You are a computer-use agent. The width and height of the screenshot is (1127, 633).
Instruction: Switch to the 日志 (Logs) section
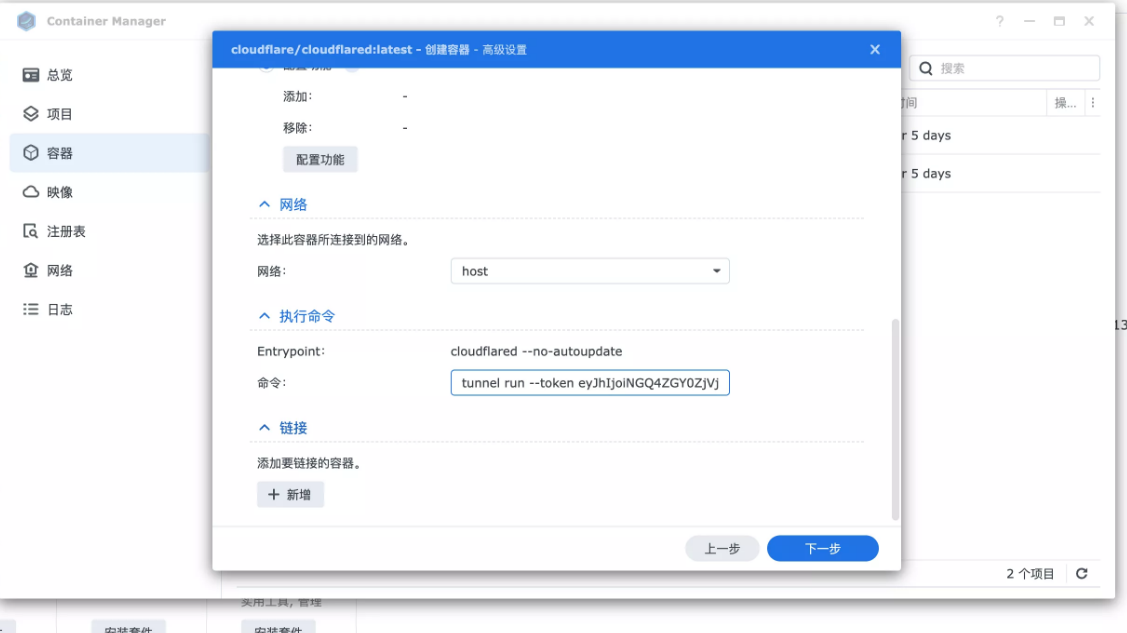coord(27,308)
